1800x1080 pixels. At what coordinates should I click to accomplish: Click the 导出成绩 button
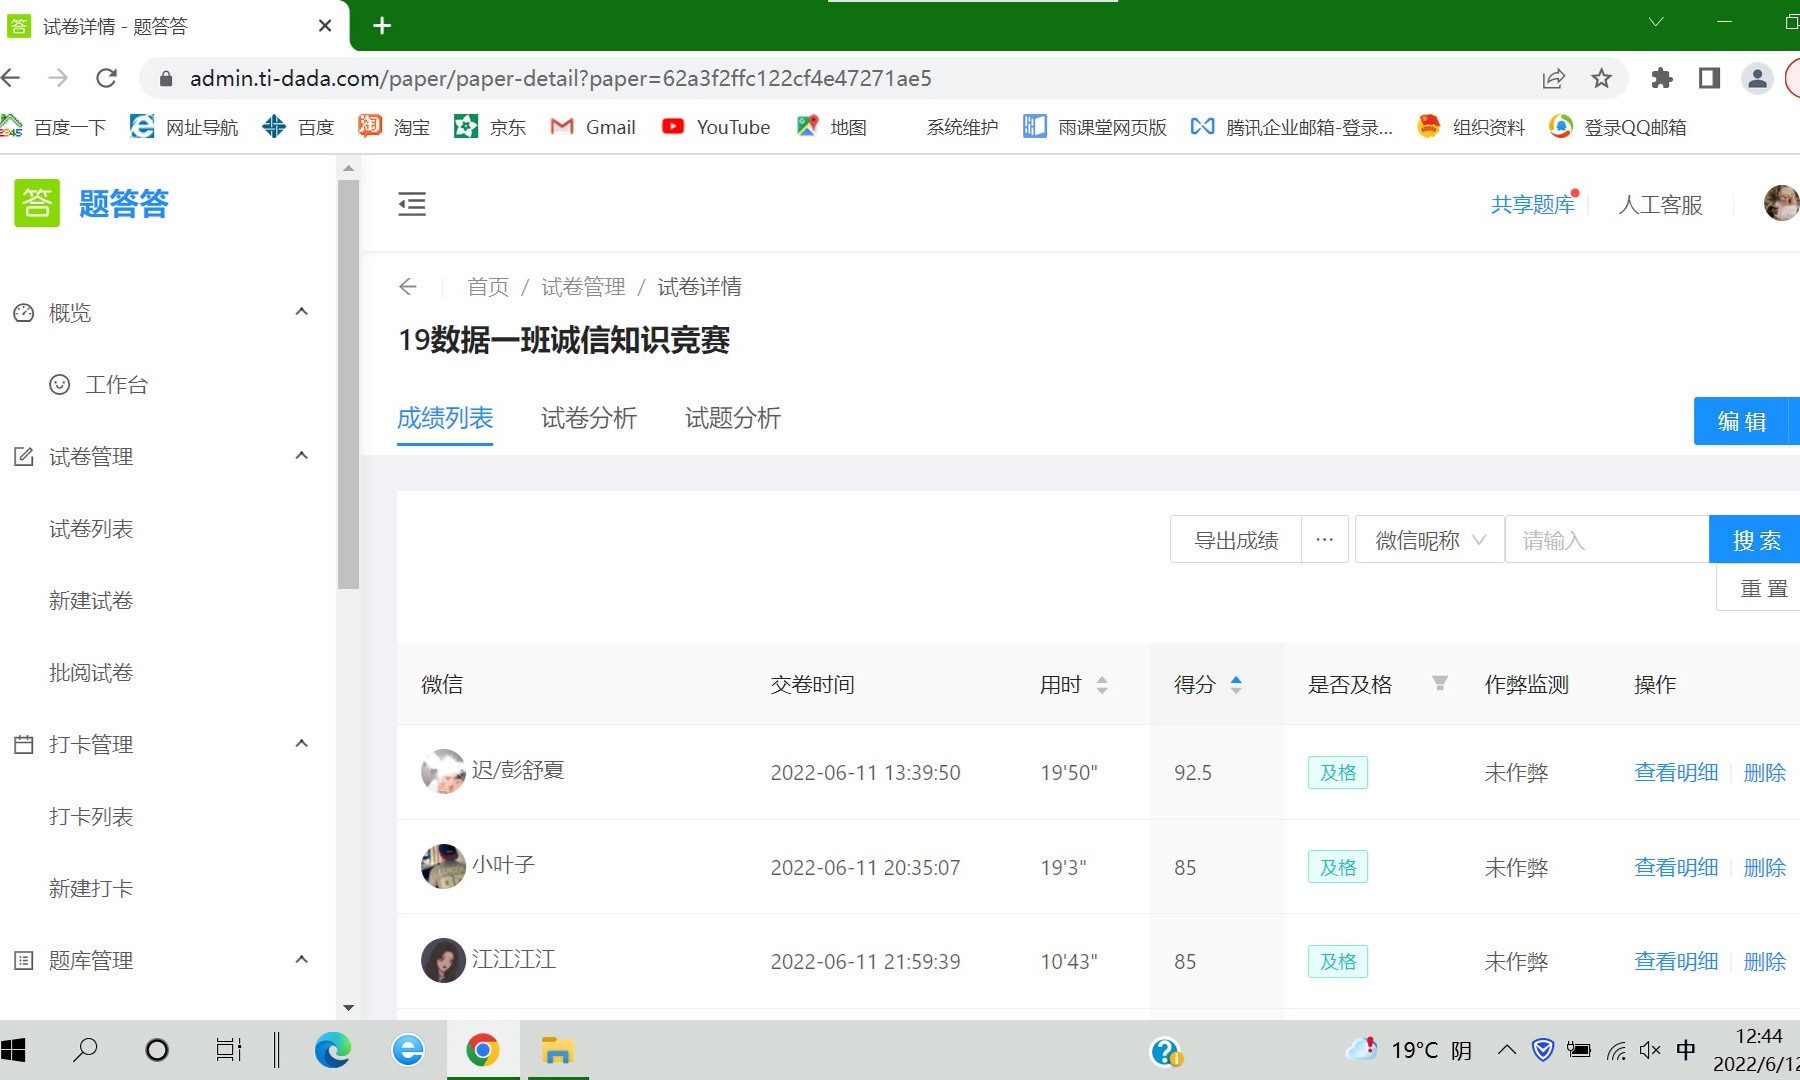[1236, 540]
